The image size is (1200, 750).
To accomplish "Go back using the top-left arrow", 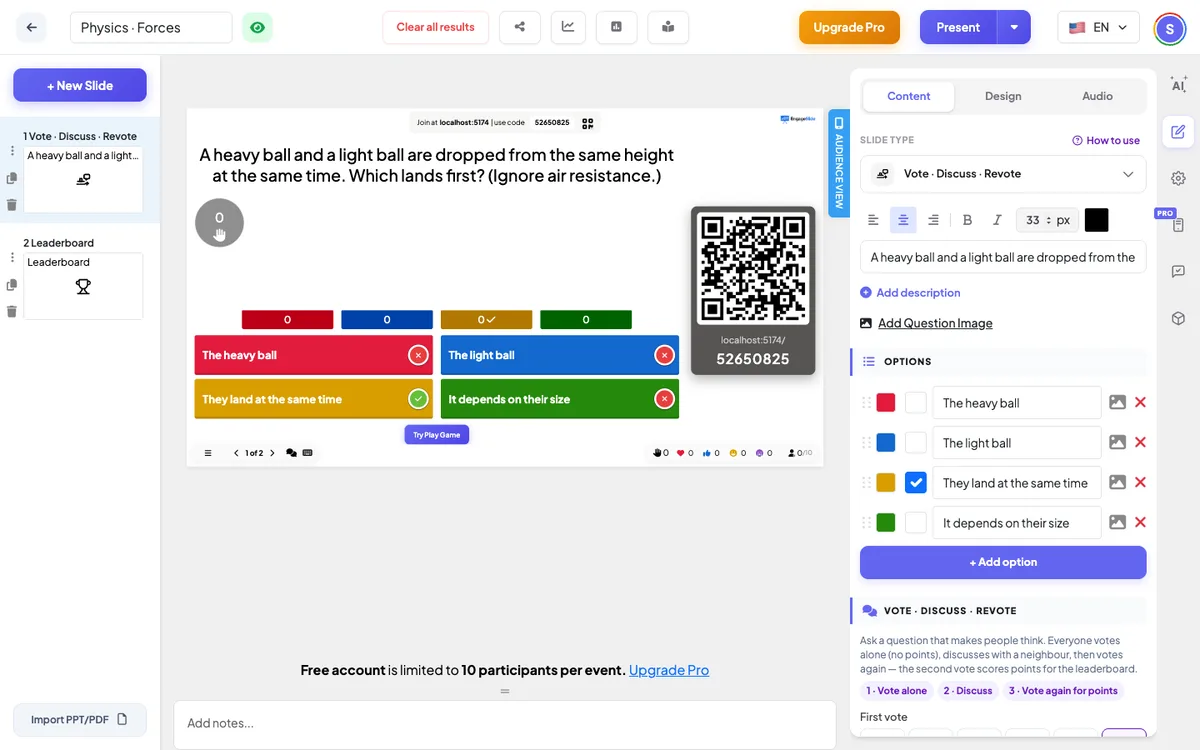I will coord(31,28).
